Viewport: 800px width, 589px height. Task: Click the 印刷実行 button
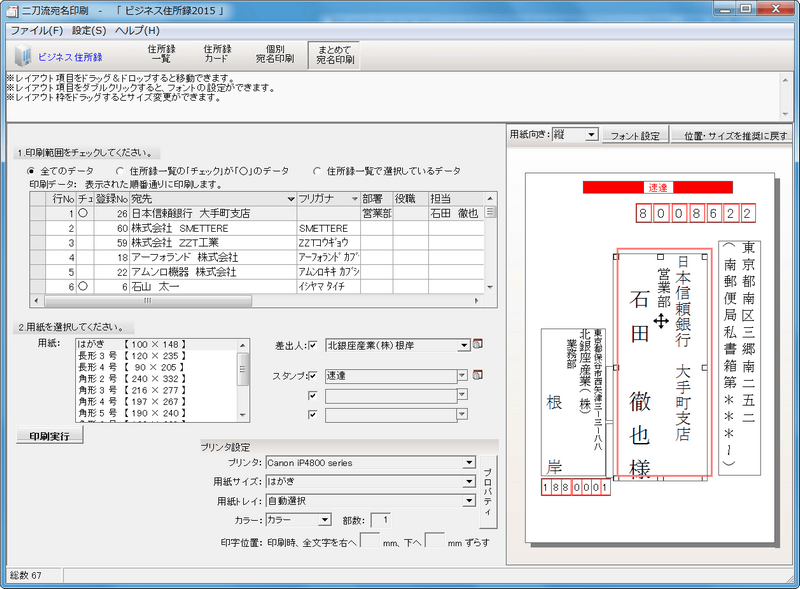pyautogui.click(x=50, y=436)
